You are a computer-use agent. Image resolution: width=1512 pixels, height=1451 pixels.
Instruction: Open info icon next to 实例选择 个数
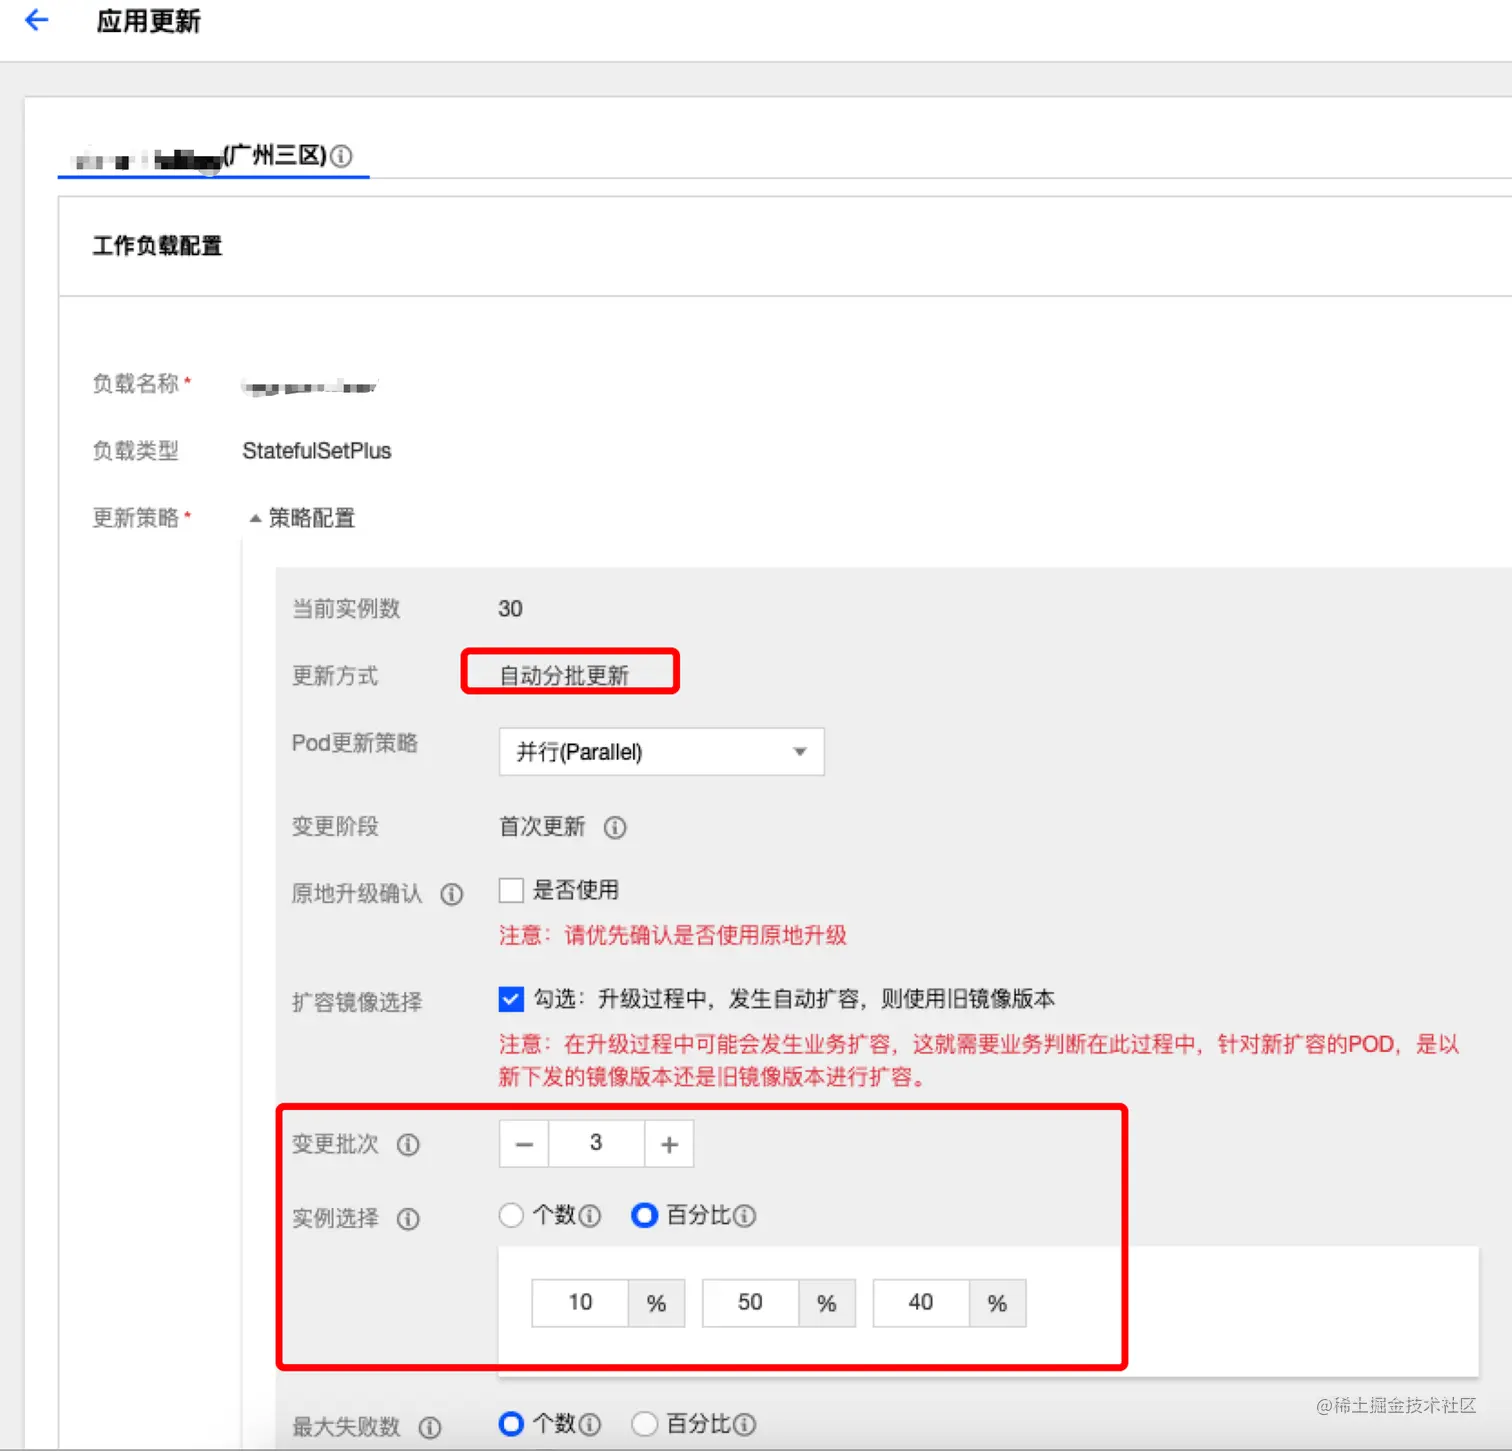click(590, 1216)
